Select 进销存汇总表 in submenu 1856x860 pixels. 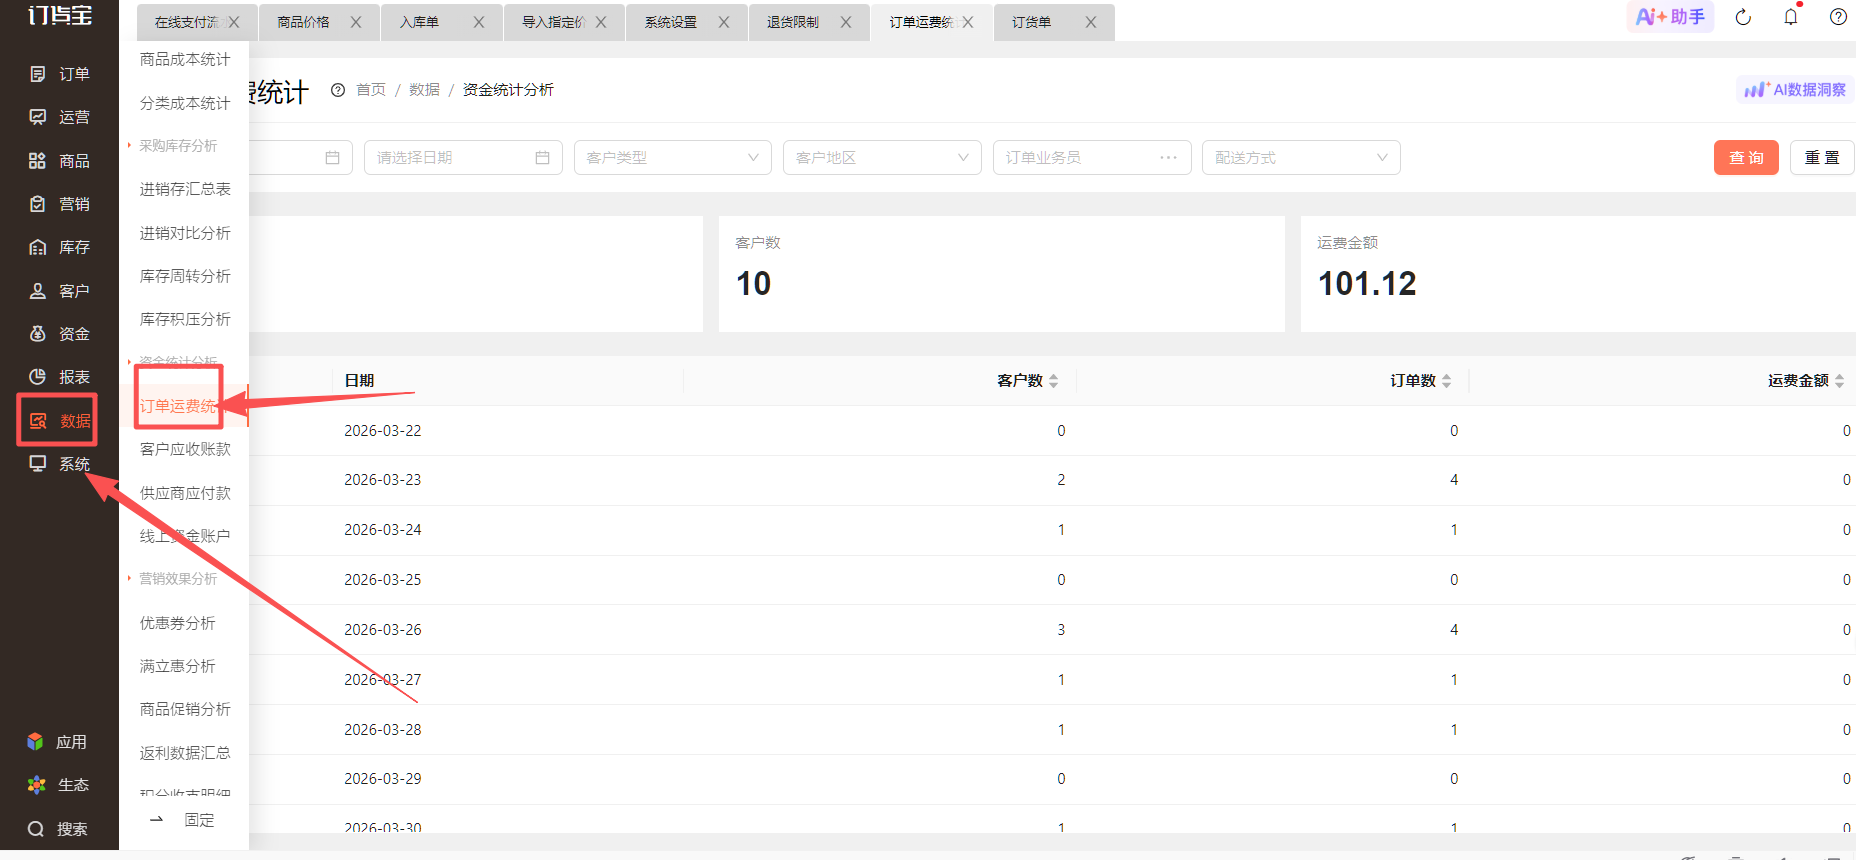pos(185,189)
